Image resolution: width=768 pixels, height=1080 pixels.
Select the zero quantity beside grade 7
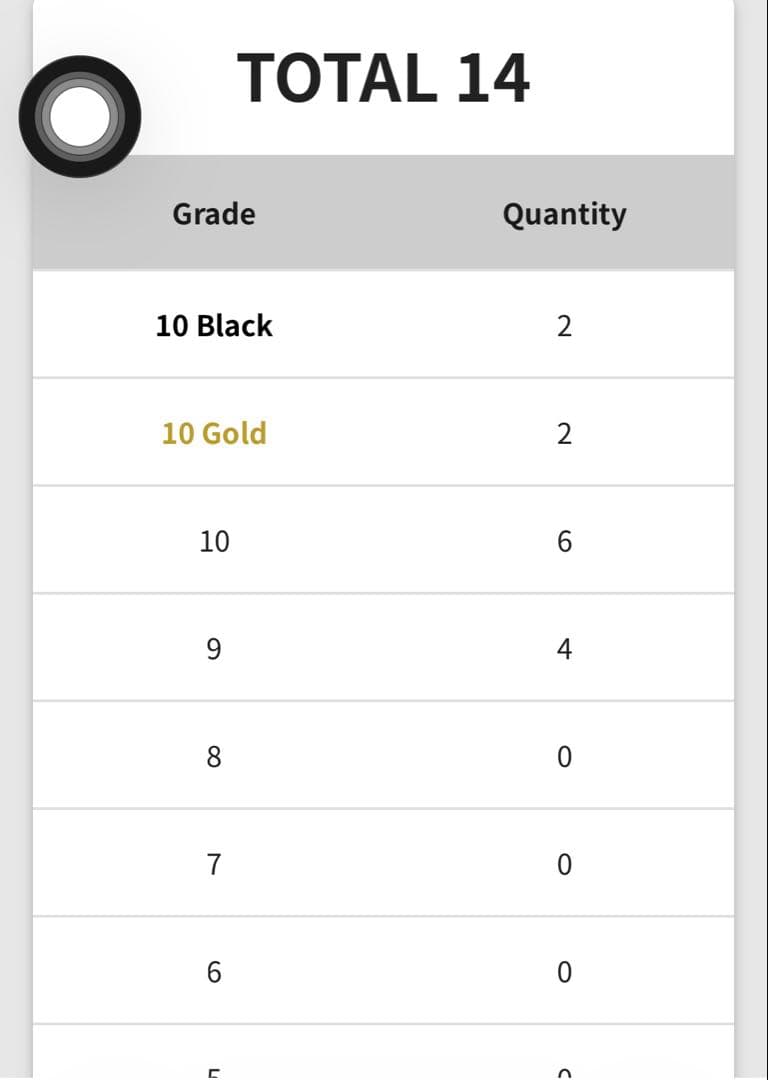565,865
